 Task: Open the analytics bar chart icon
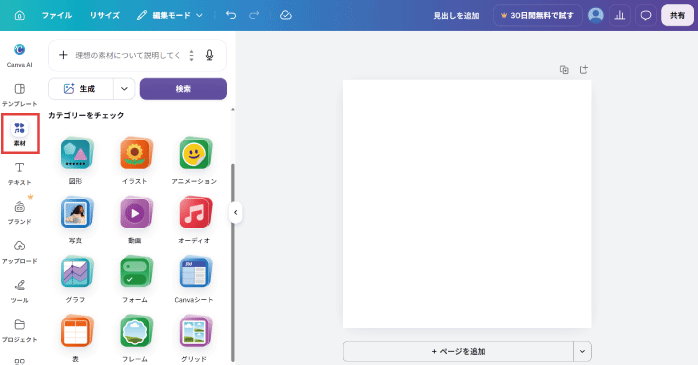(x=620, y=16)
